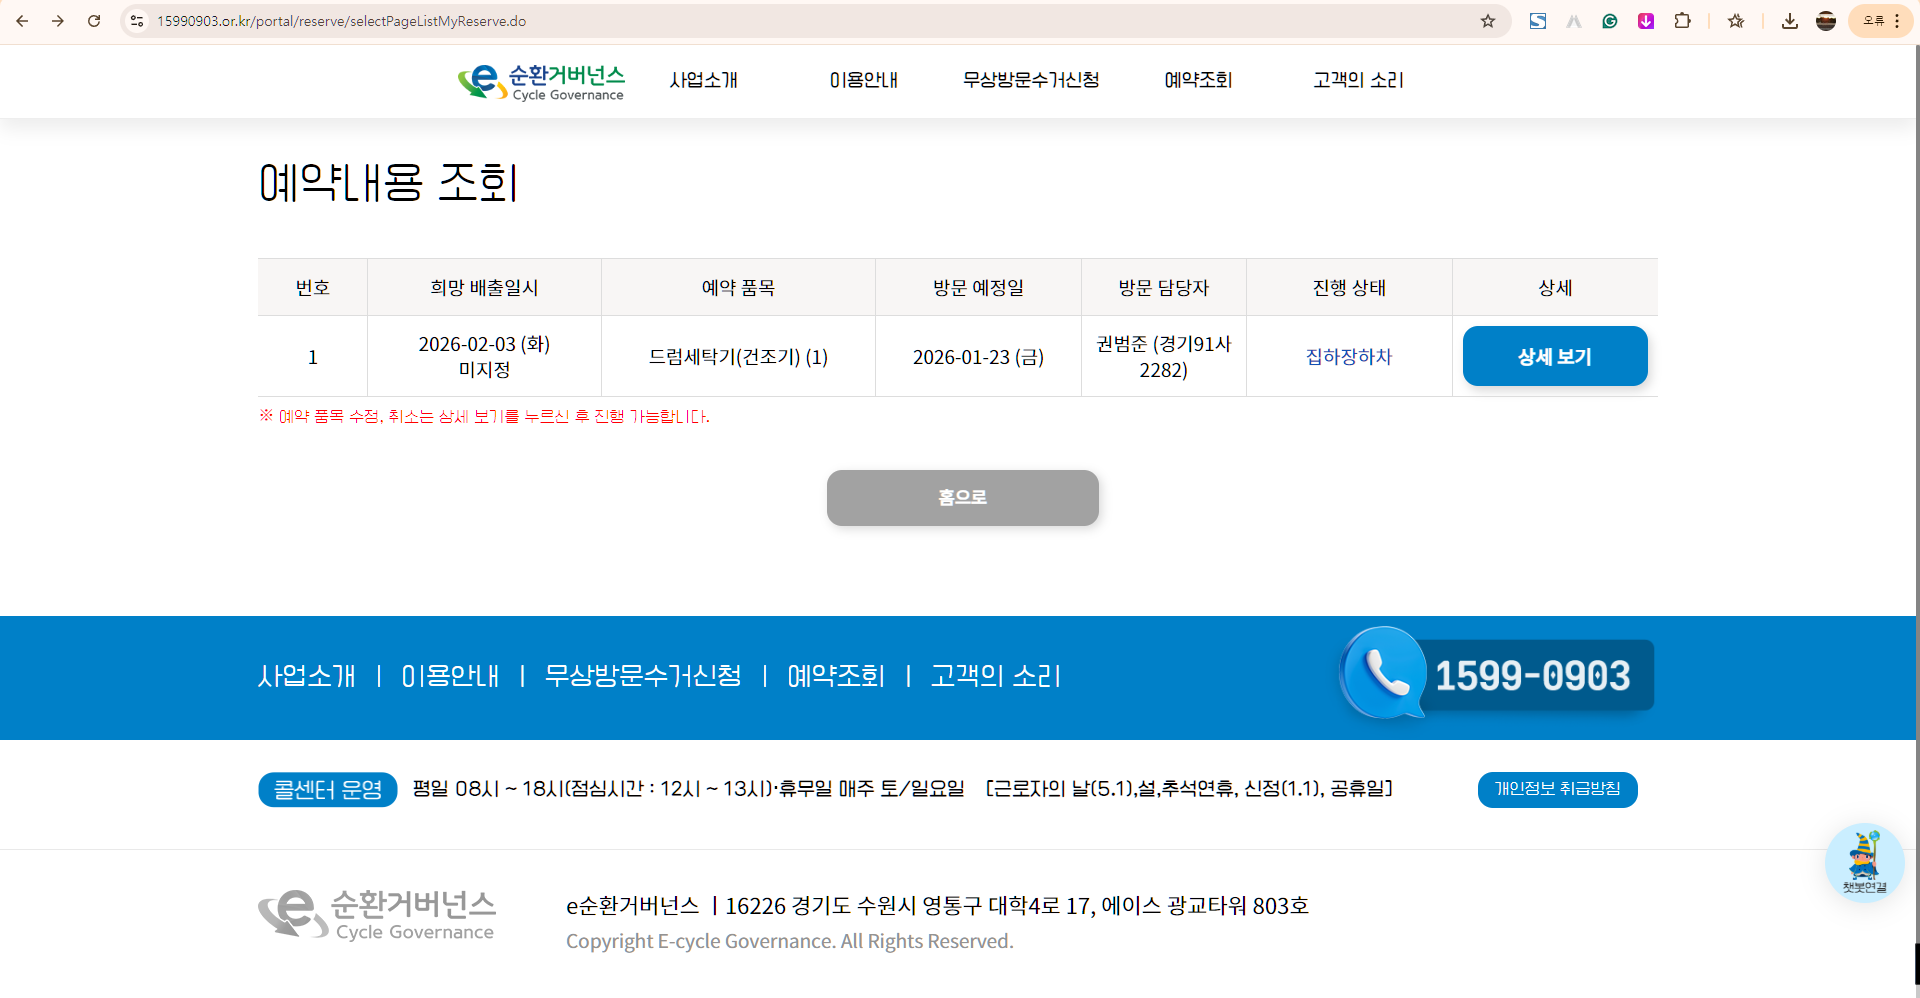1920x998 pixels.
Task: Click the 집하장하차 status link
Action: [1348, 357]
